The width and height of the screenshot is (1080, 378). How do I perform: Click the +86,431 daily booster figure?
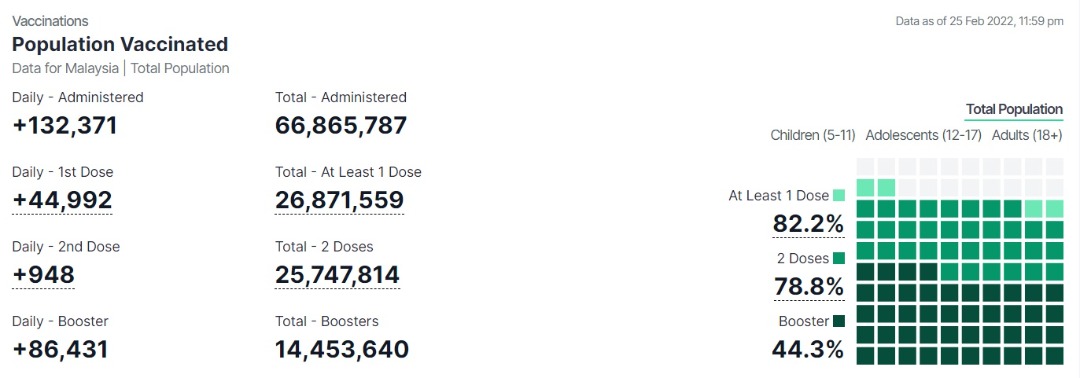click(x=61, y=349)
